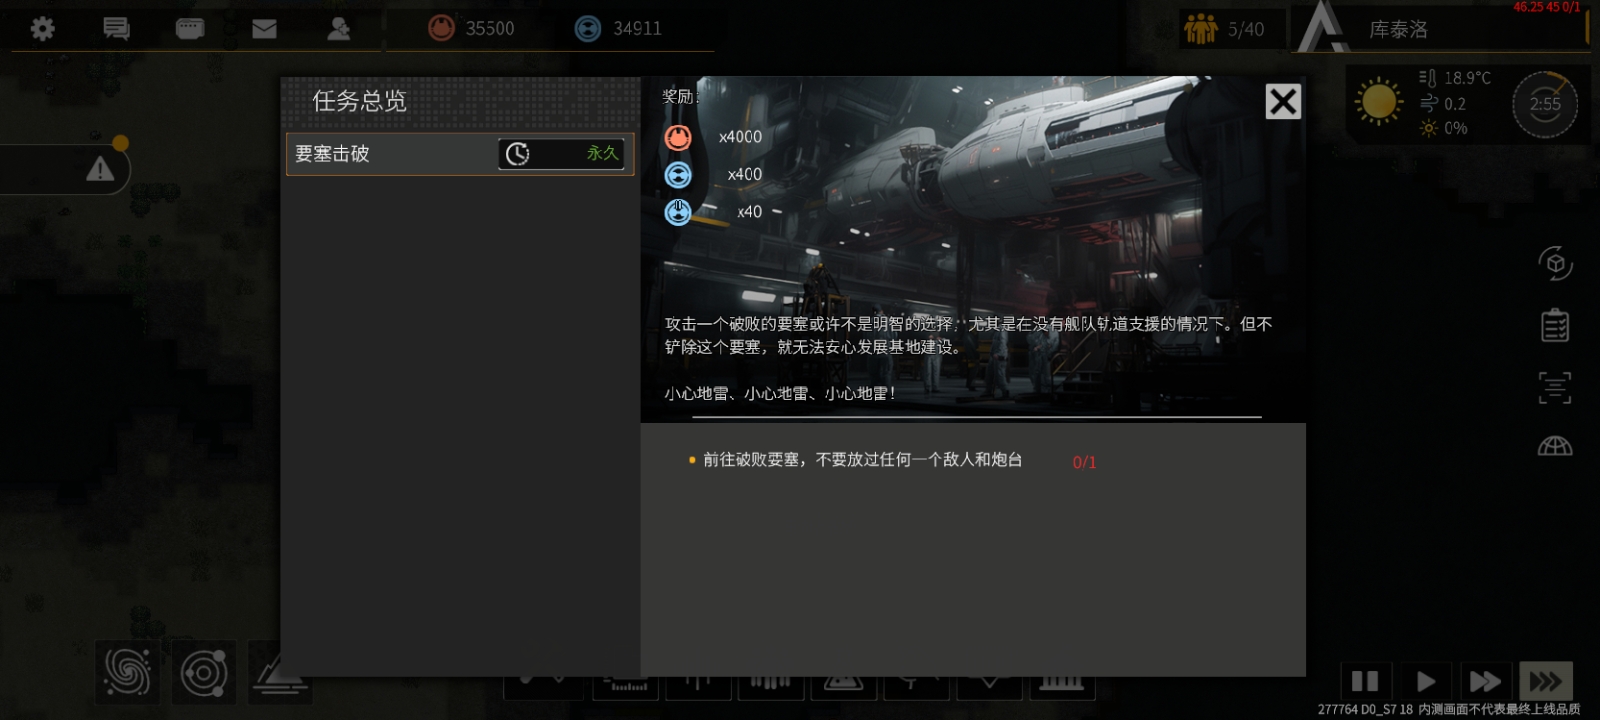
Task: Open the mail envelope inbox
Action: point(264,28)
